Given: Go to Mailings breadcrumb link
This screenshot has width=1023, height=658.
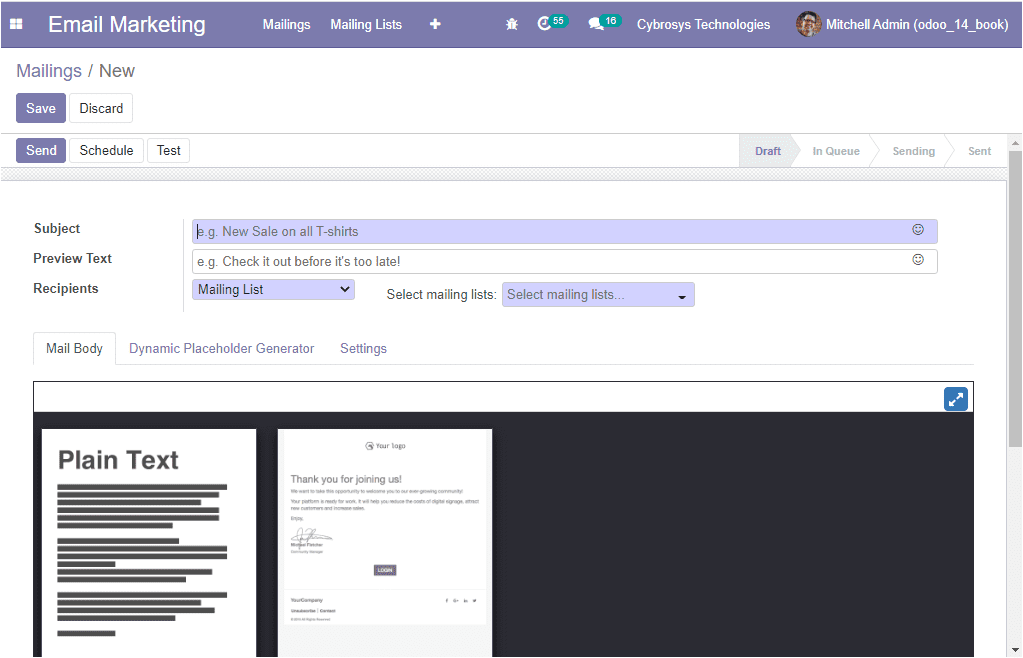Looking at the screenshot, I should [49, 71].
